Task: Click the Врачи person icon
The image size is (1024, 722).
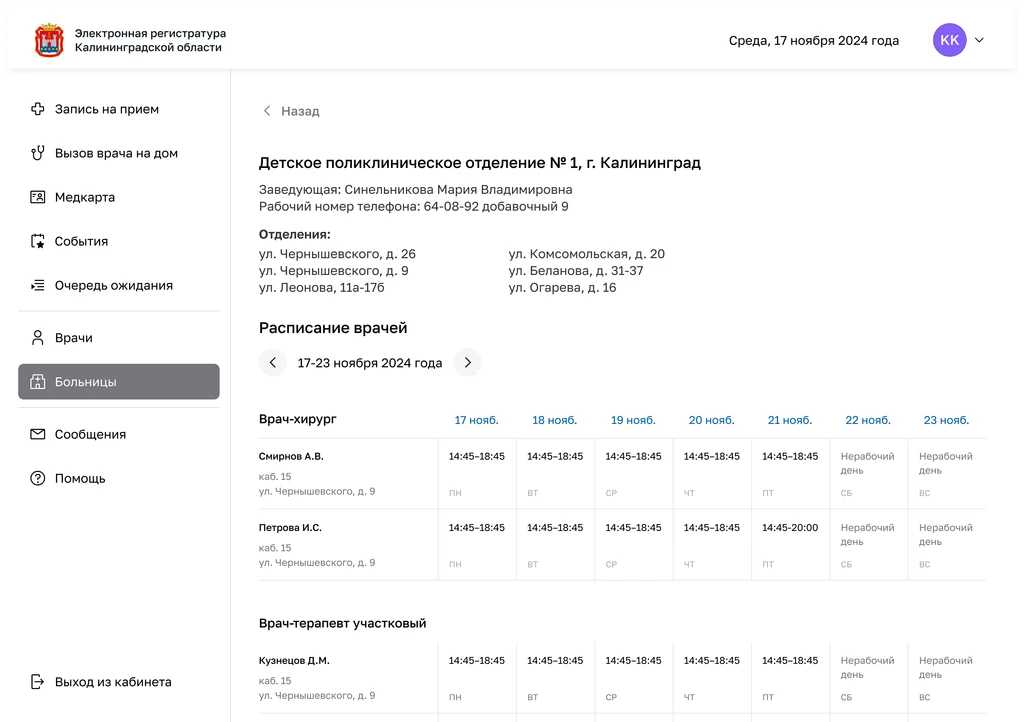Action: pyautogui.click(x=38, y=338)
